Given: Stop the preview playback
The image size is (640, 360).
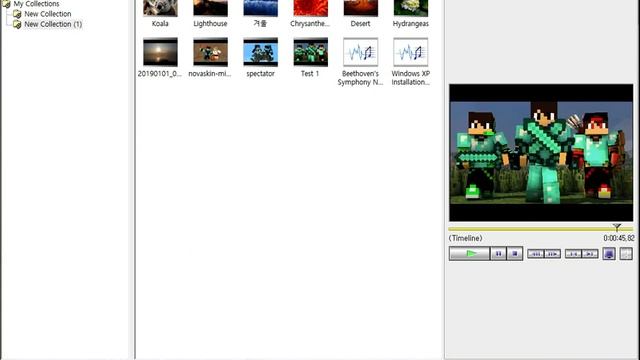Looking at the screenshot, I should [515, 253].
